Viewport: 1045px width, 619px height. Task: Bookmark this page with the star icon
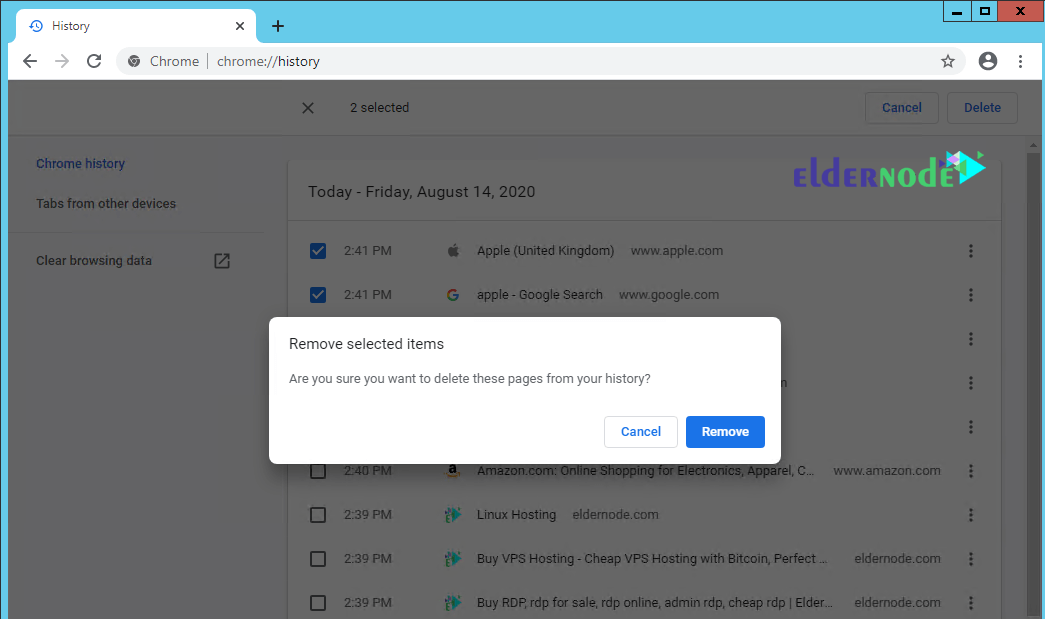pos(948,61)
